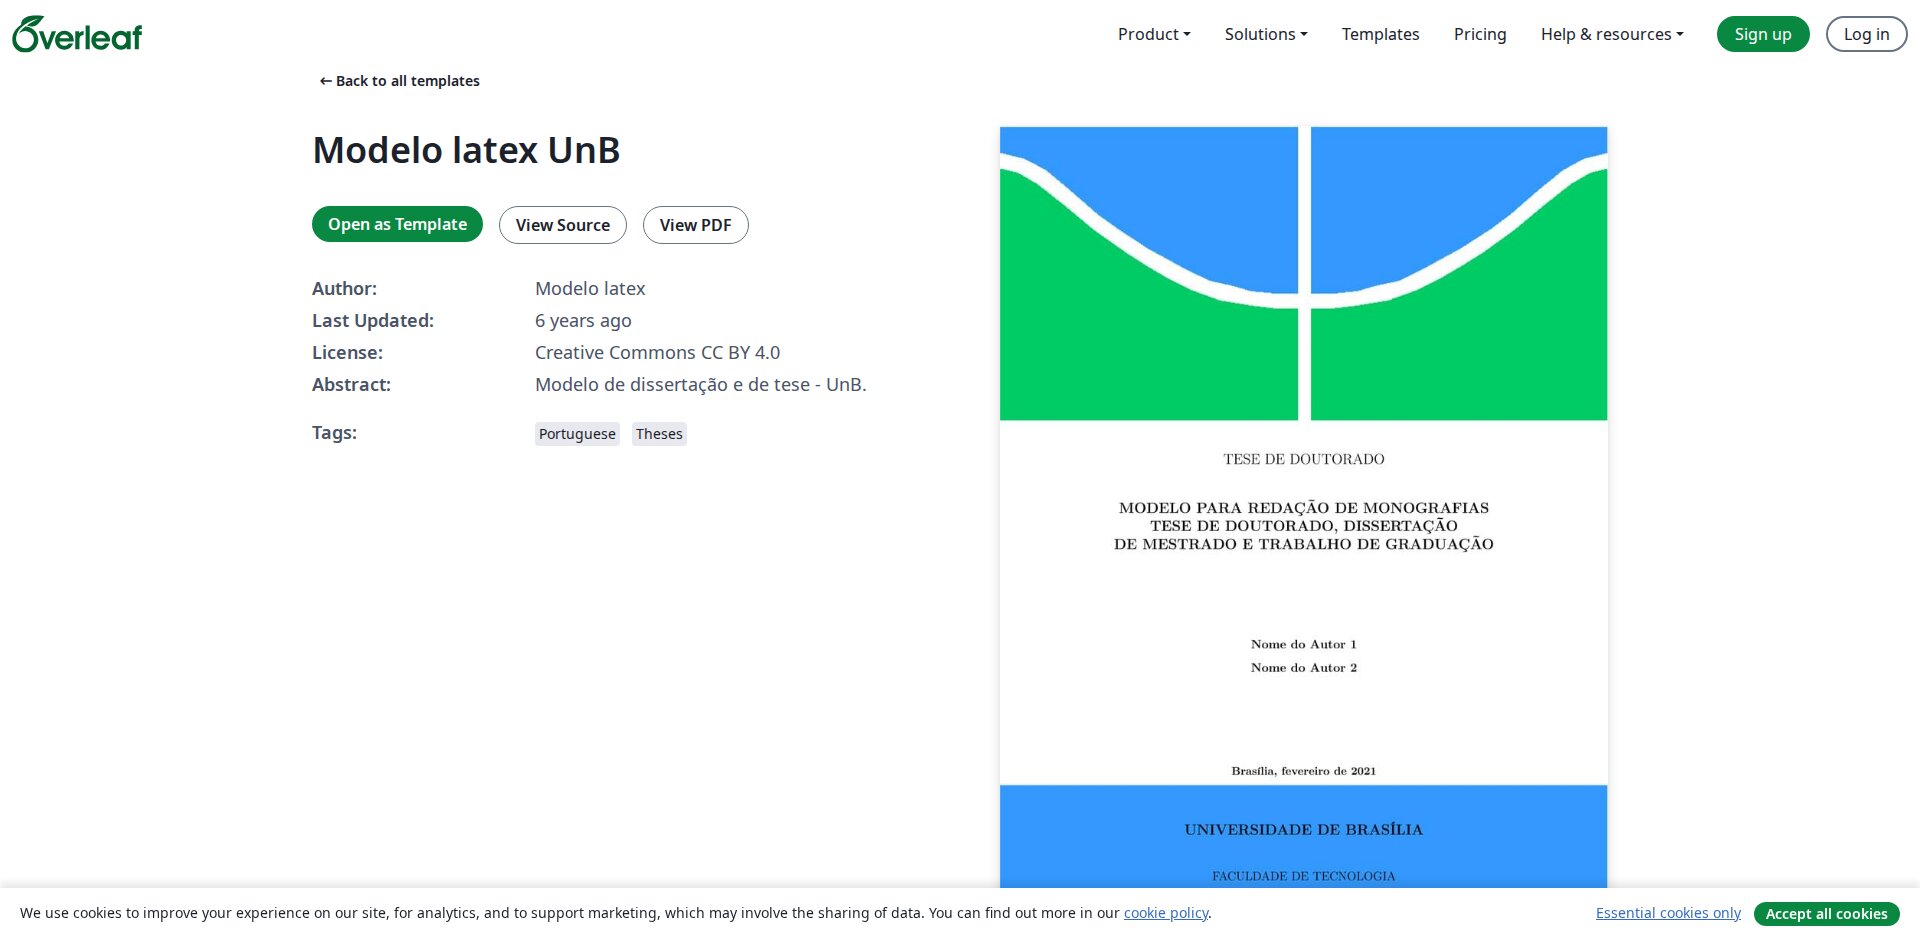Click the Modelo latex UnB title
The width and height of the screenshot is (1920, 938).
[466, 150]
